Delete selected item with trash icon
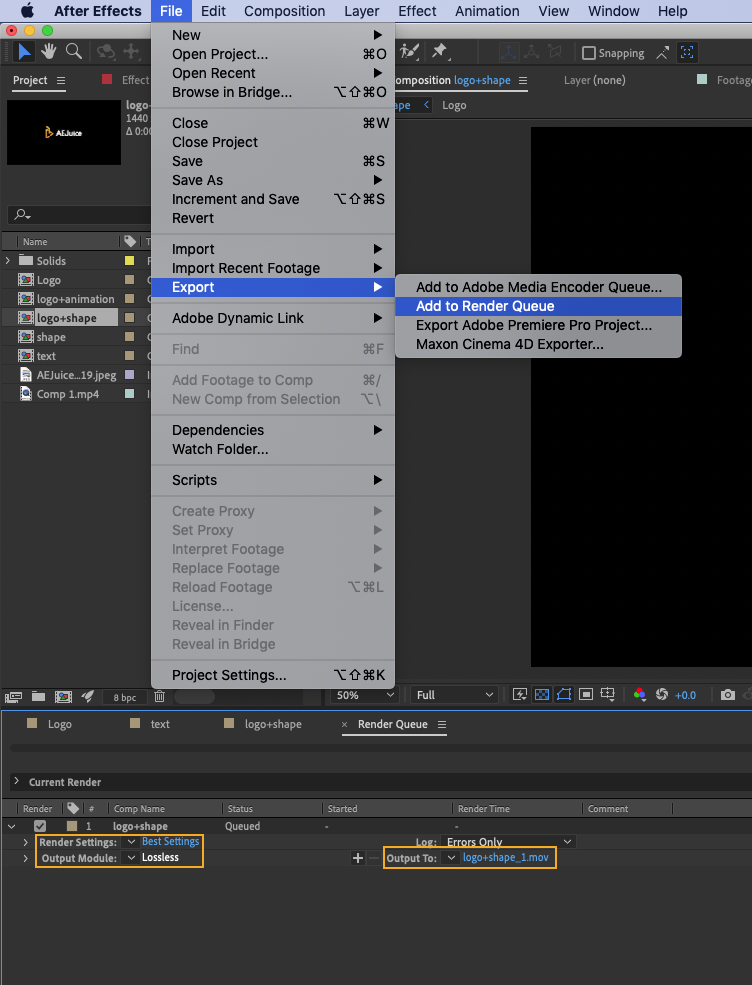The height and width of the screenshot is (985, 752). coord(158,696)
